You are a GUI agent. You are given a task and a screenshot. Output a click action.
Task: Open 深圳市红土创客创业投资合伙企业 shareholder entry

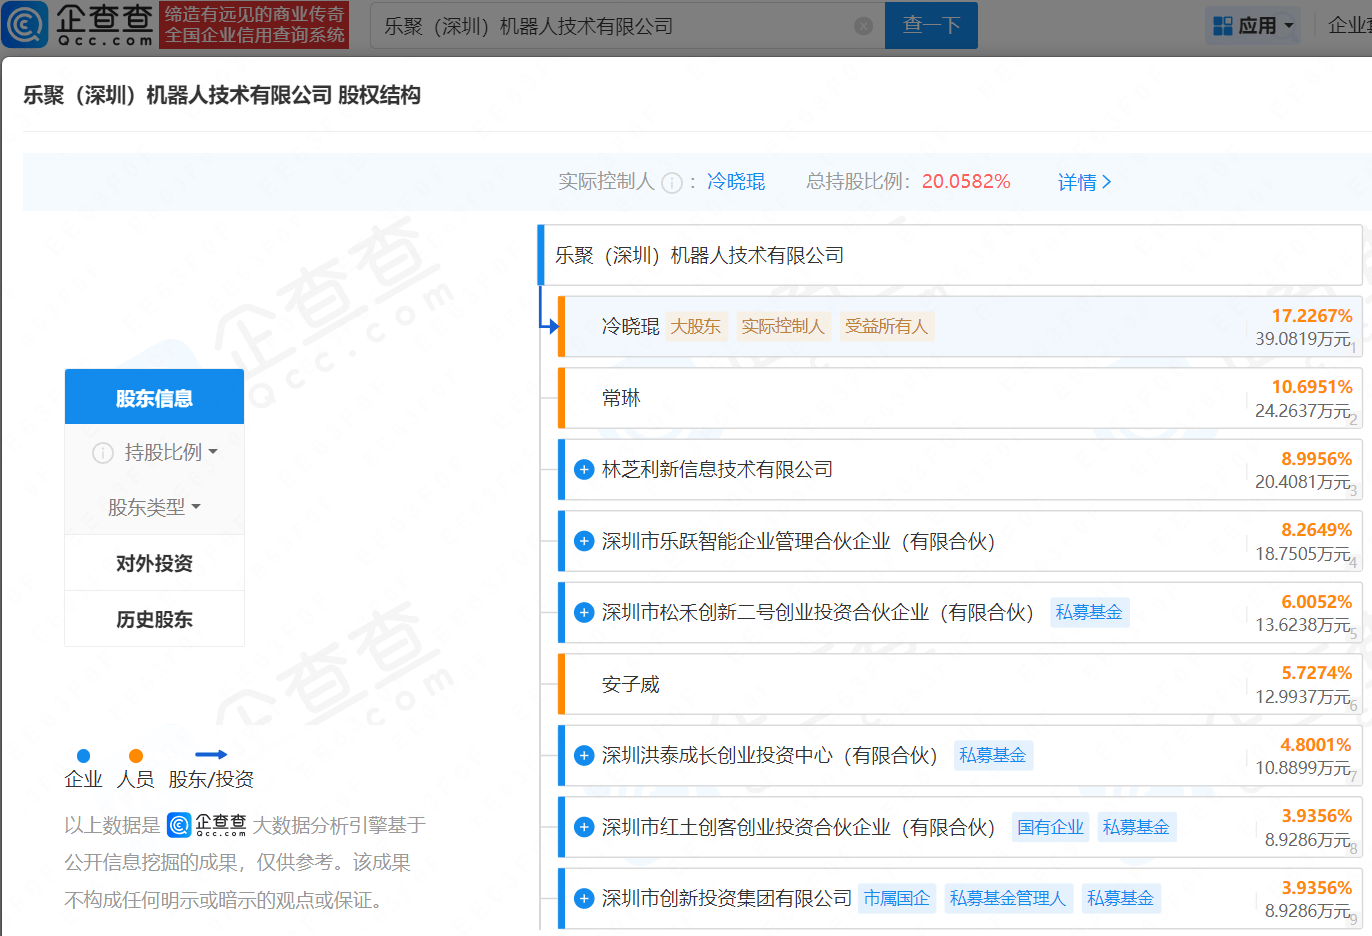pos(798,827)
